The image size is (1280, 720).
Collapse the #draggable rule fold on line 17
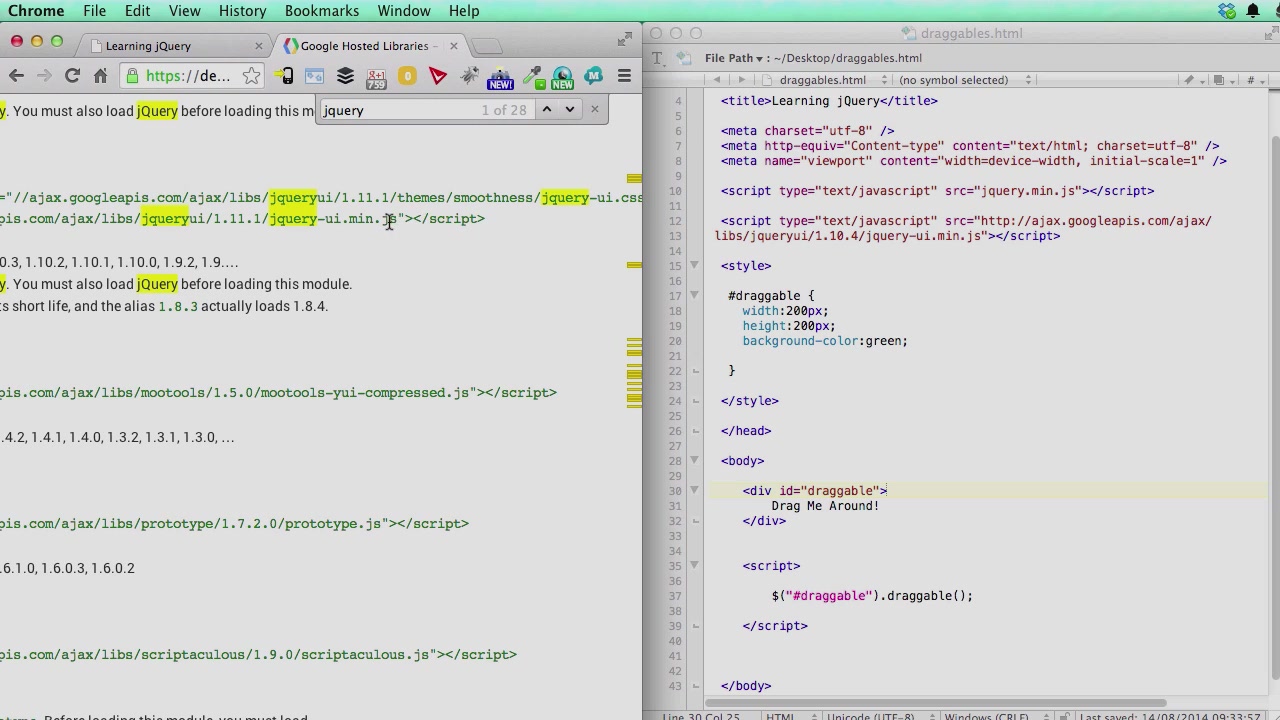click(x=694, y=295)
